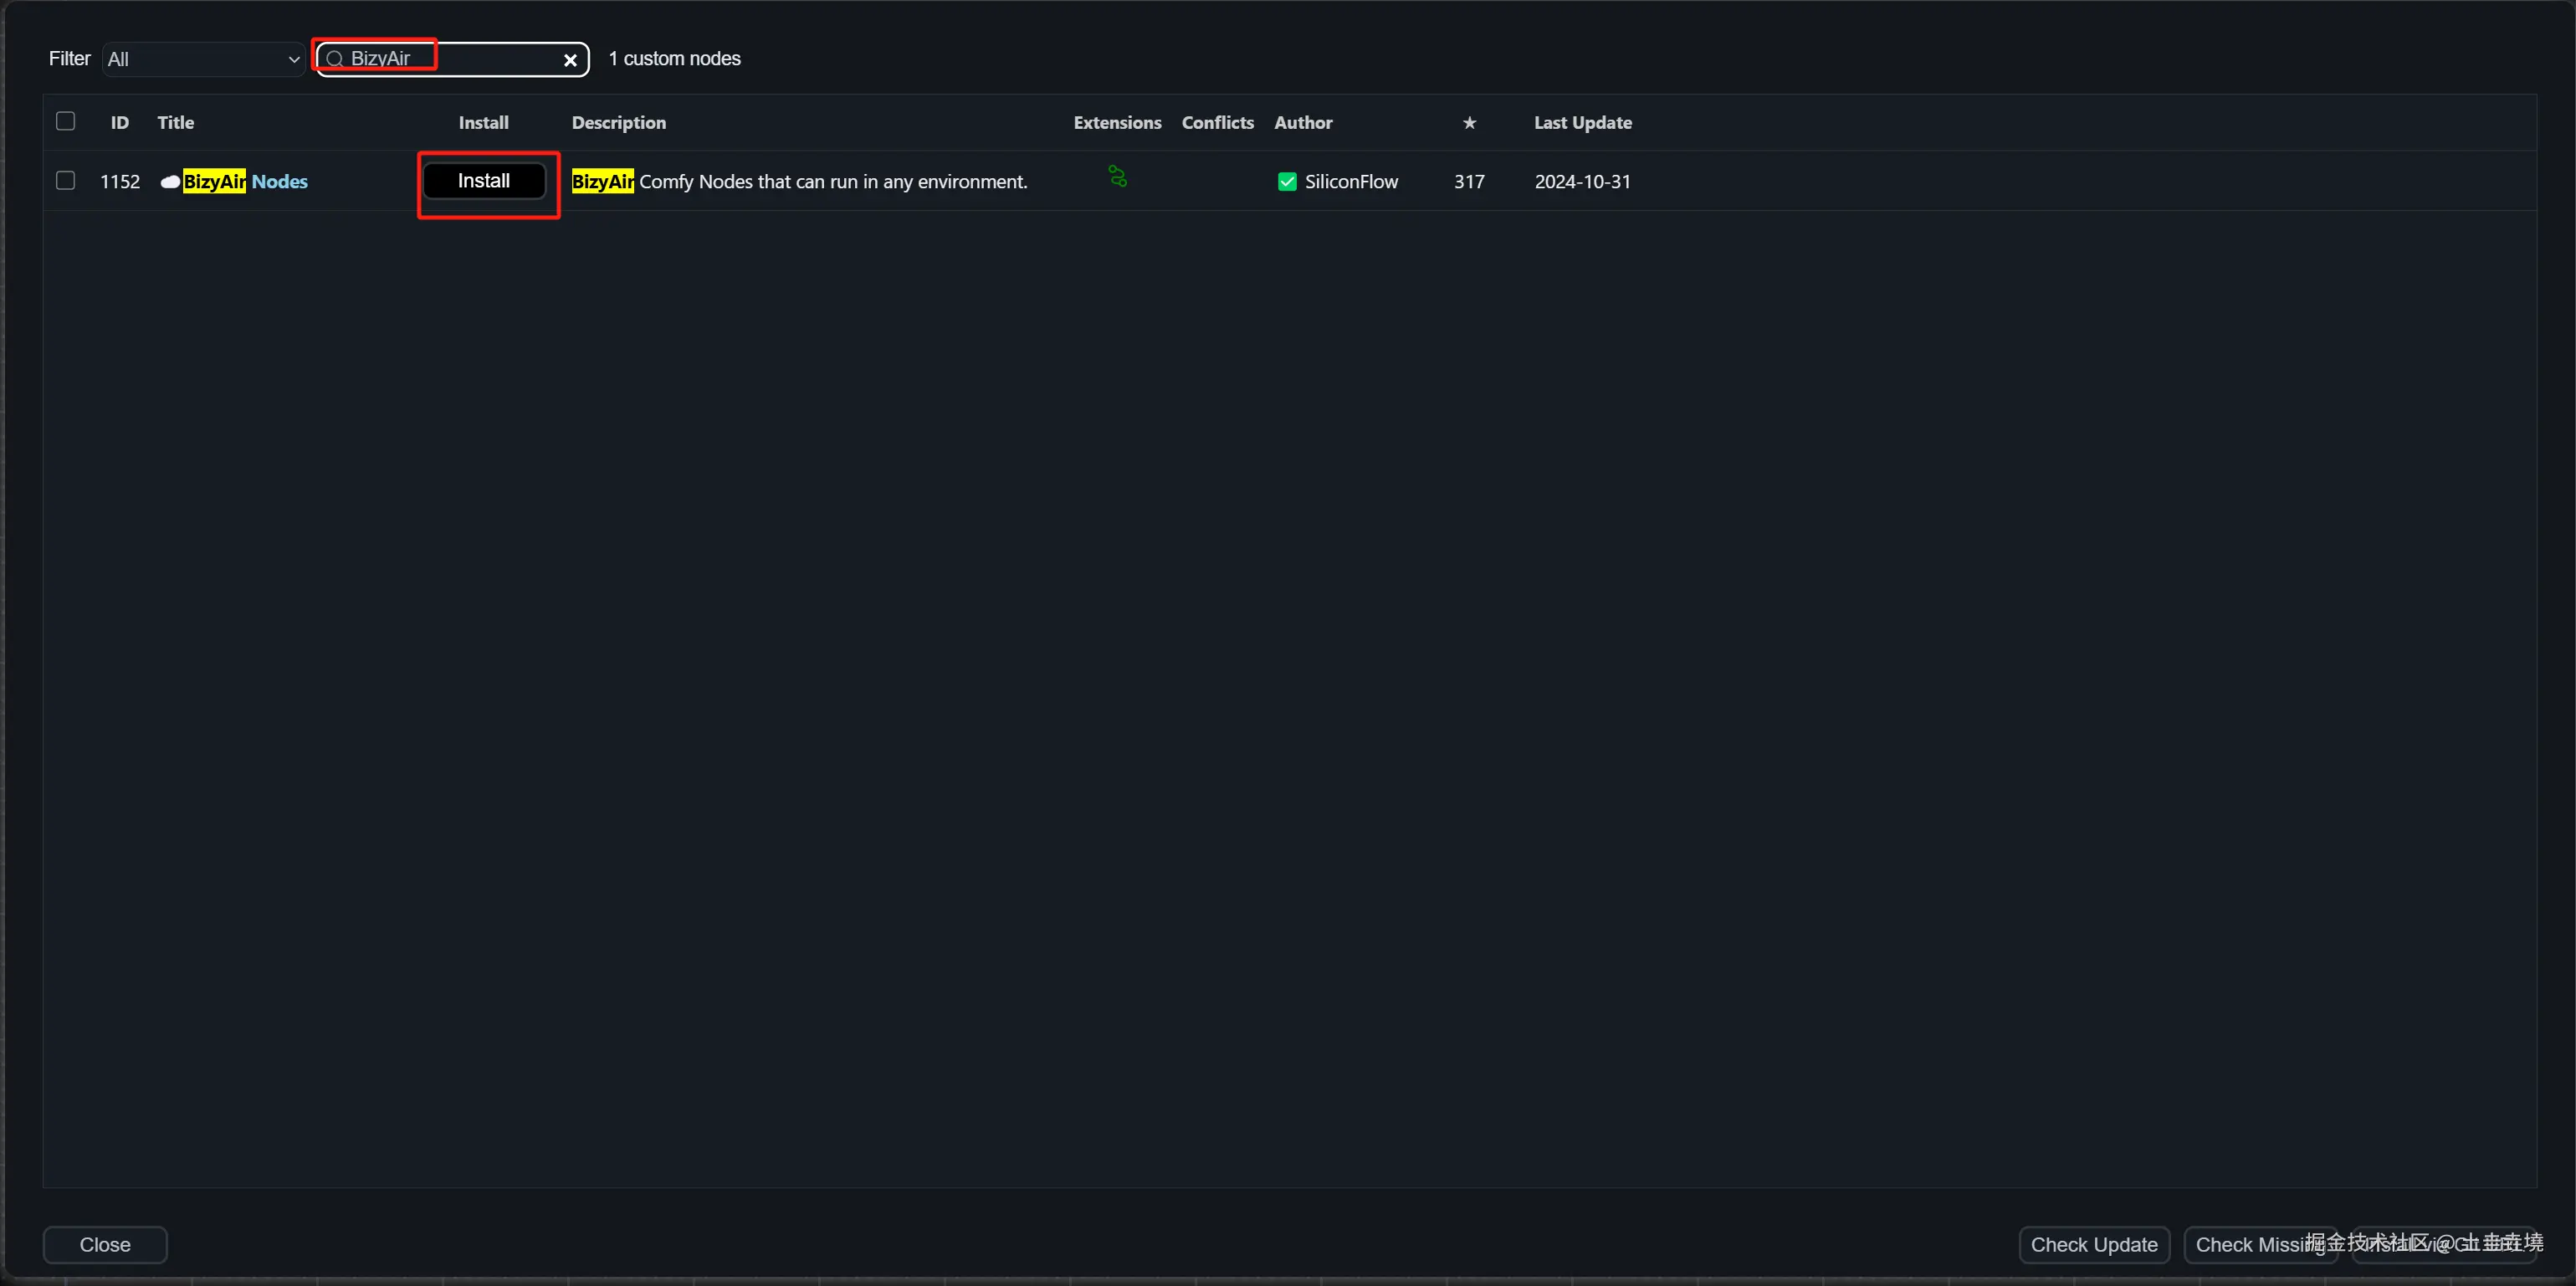The image size is (2576, 1286).
Task: Click the green verified checkmark by SiliconFlow
Action: point(1287,182)
